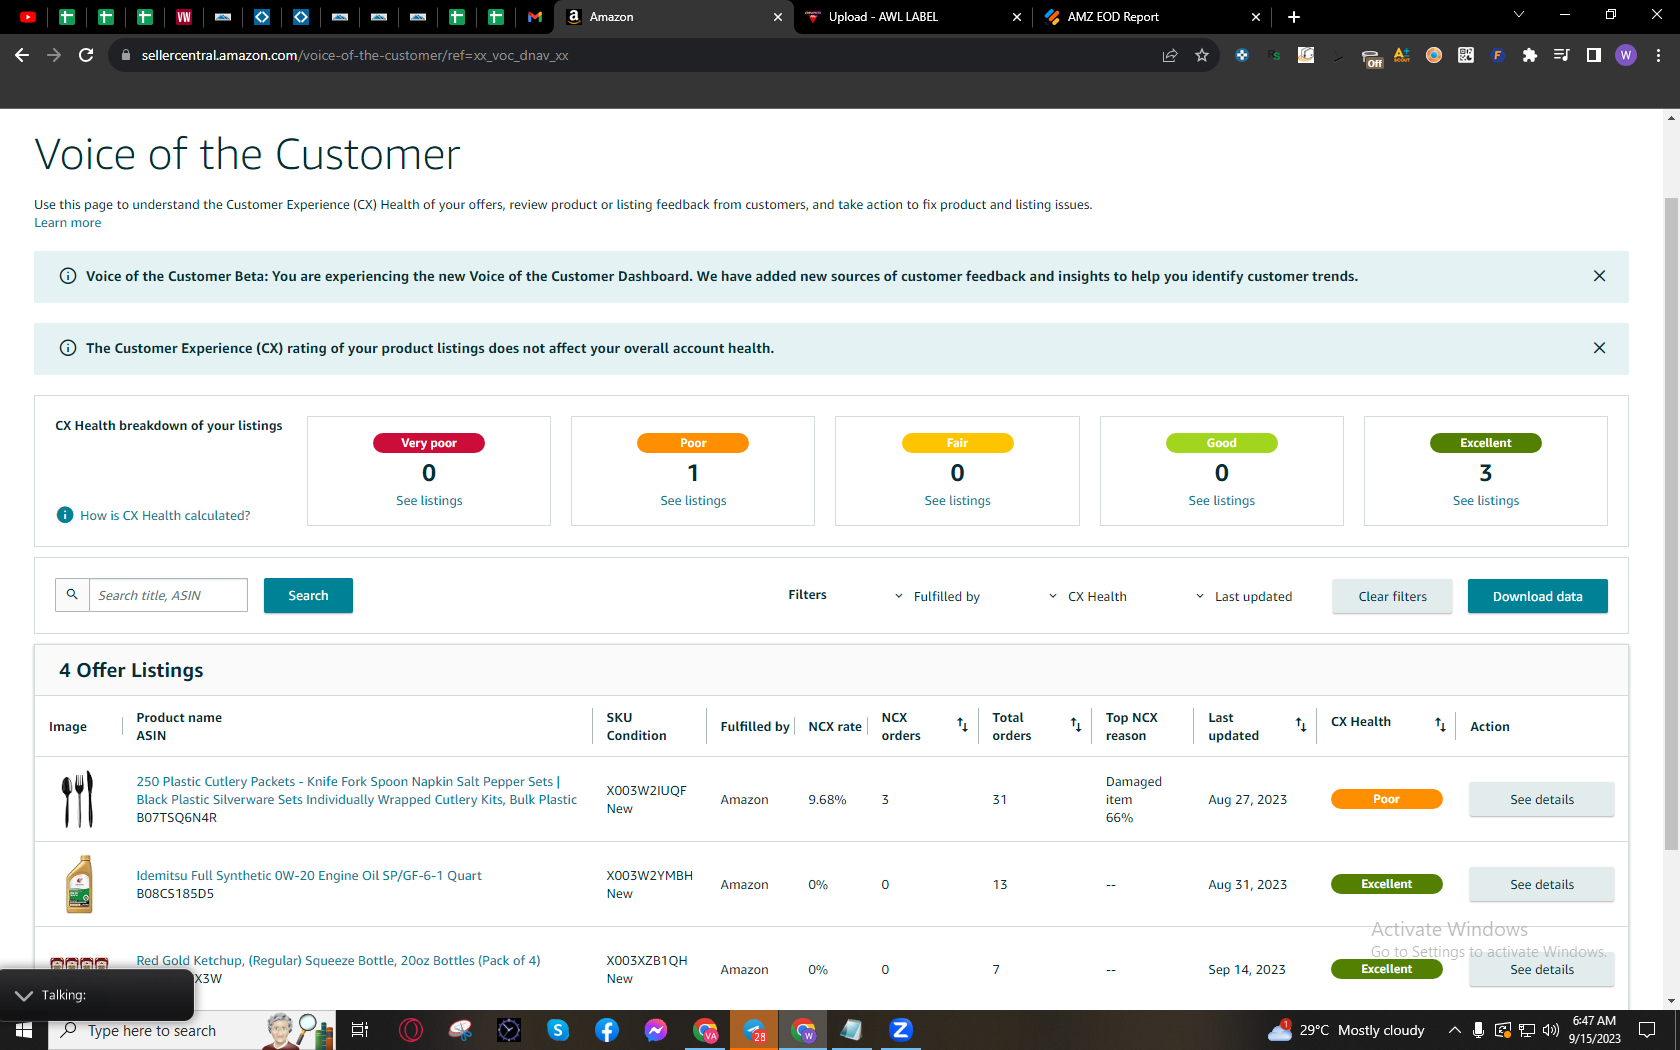The image size is (1680, 1050).
Task: Bookmark this page with the star icon
Action: (1202, 55)
